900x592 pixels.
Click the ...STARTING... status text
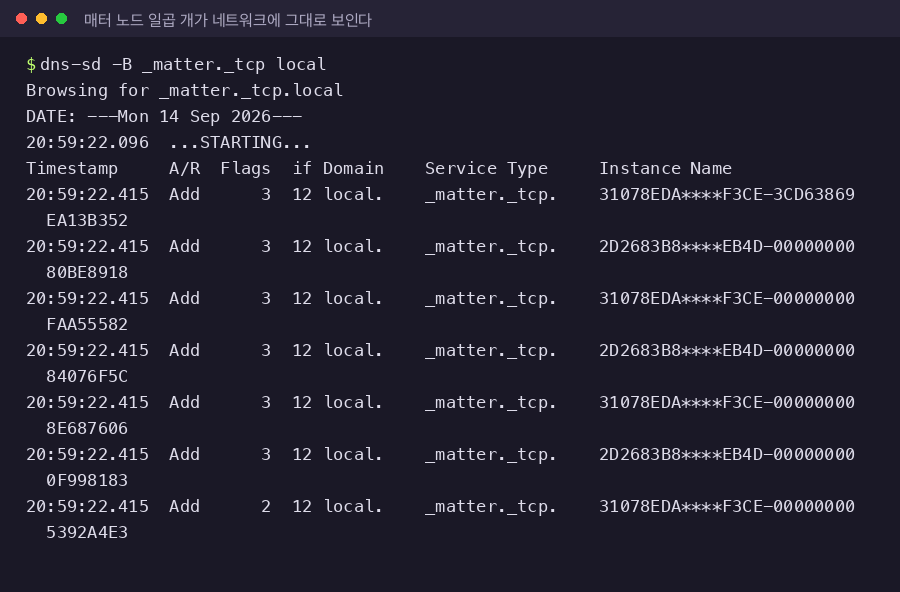click(240, 142)
